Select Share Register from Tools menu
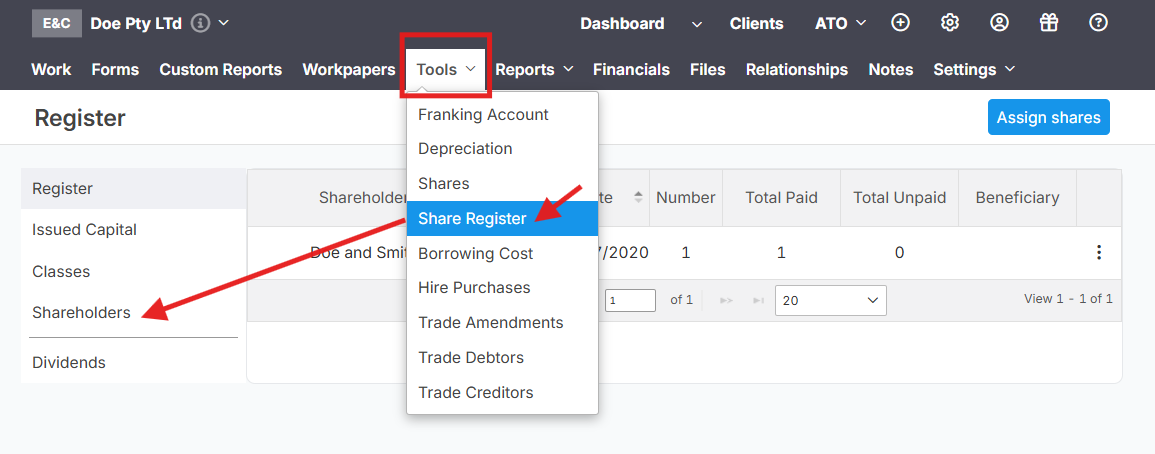Viewport: 1155px width, 454px height. (x=502, y=218)
